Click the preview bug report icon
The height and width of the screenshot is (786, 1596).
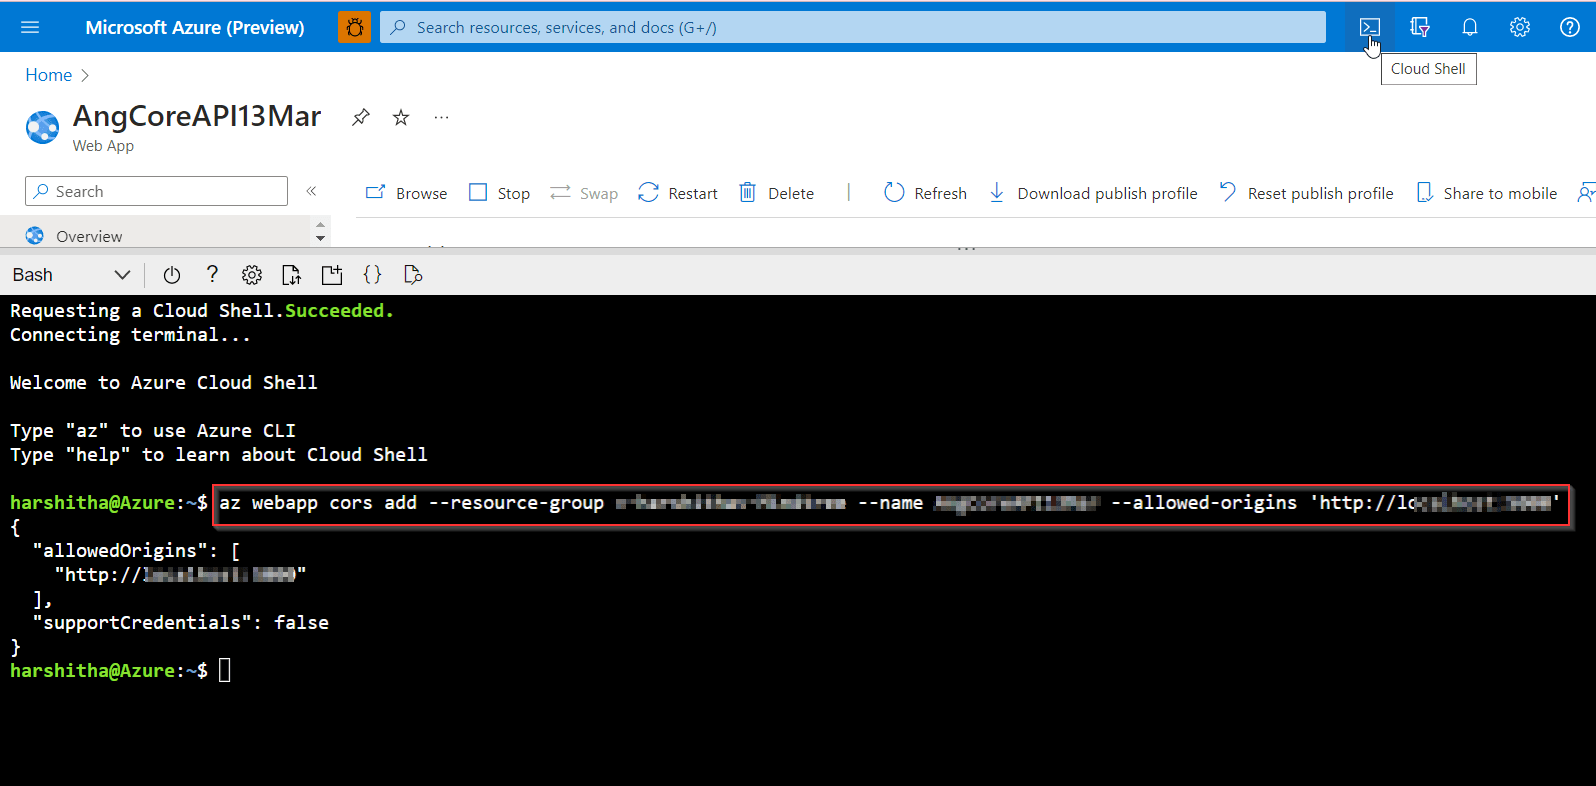tap(354, 27)
